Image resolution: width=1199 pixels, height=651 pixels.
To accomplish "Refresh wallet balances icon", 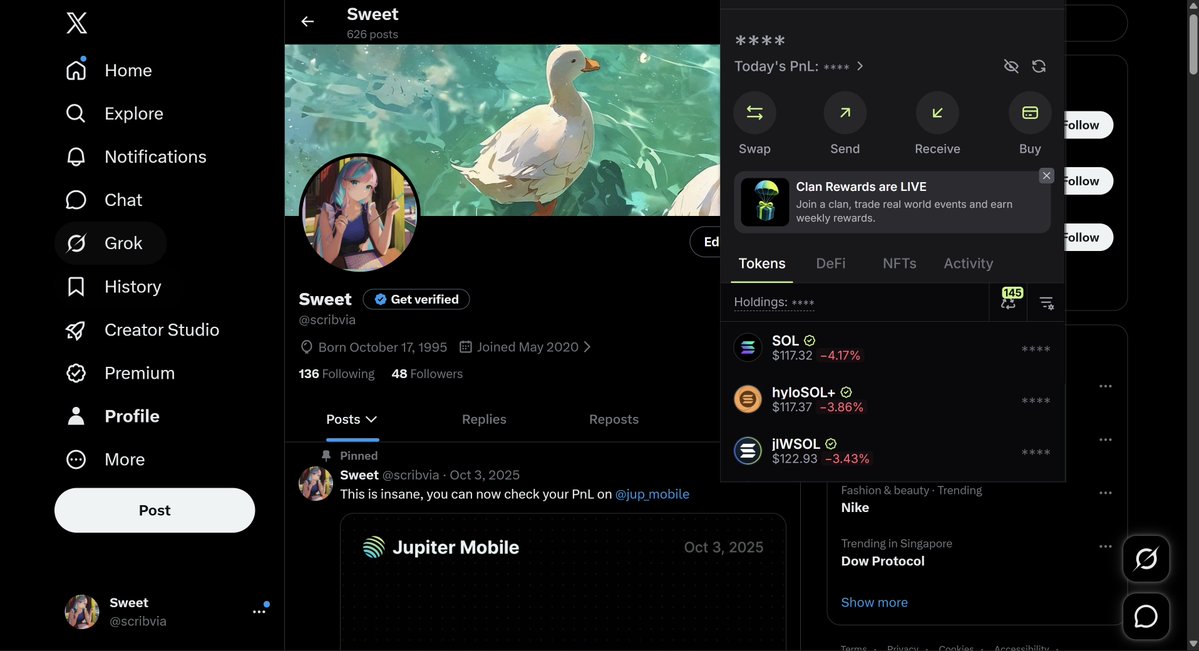I will coord(1038,67).
